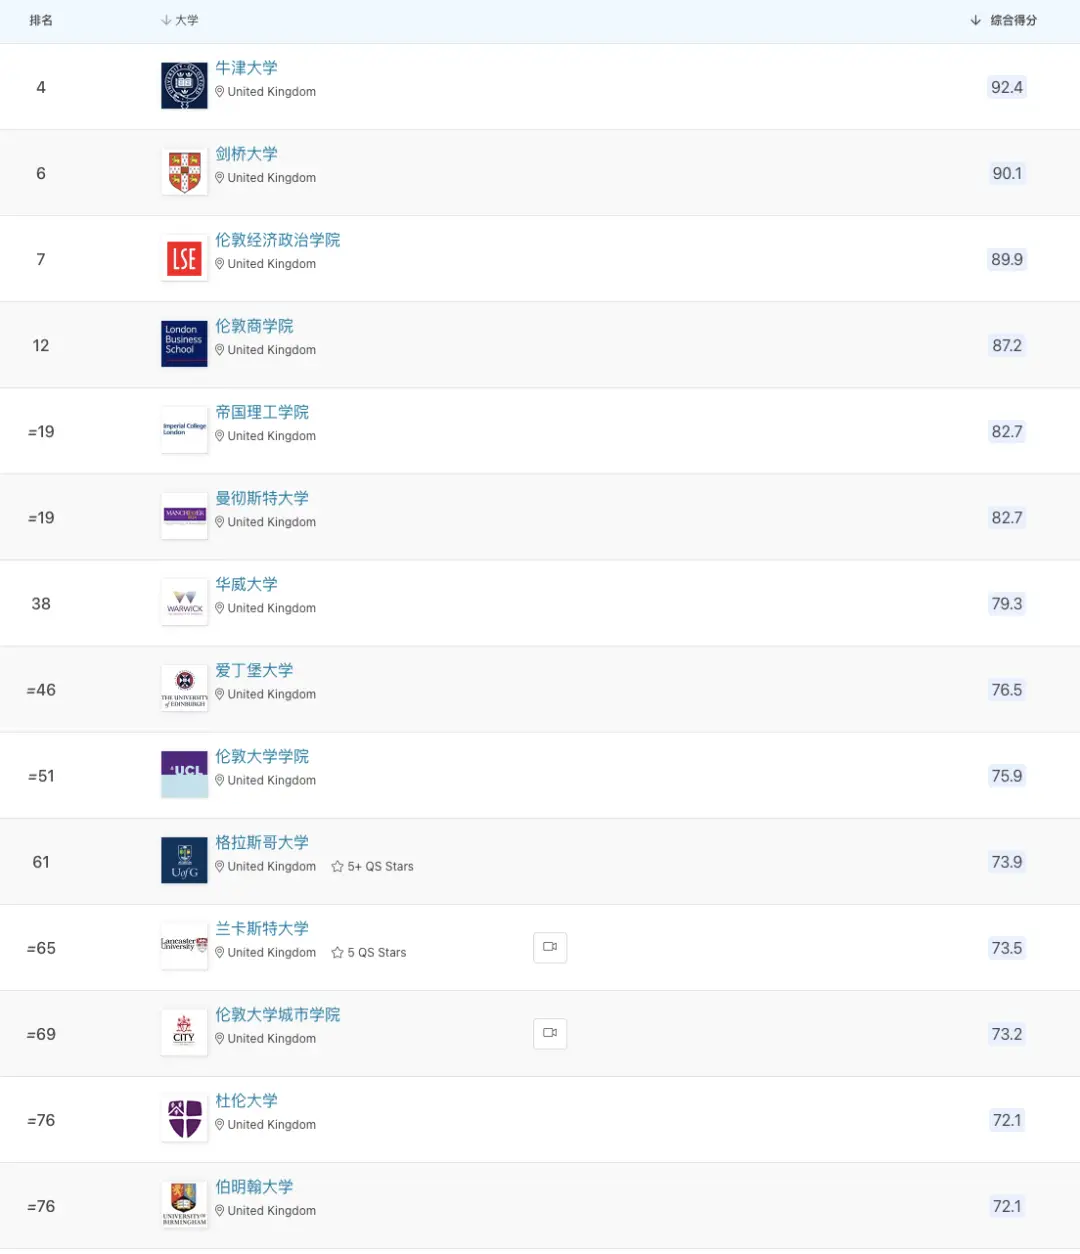The height and width of the screenshot is (1254, 1080).
Task: Click the red LSE logo
Action: coord(184,258)
